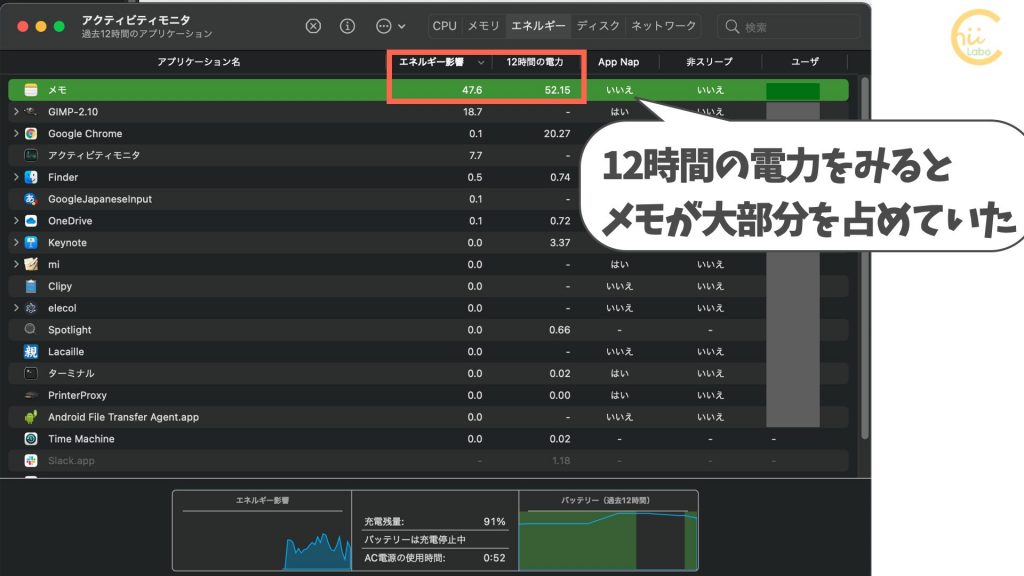The image size is (1024, 576).
Task: Sort by 12時間の電力 column header
Action: (535, 62)
